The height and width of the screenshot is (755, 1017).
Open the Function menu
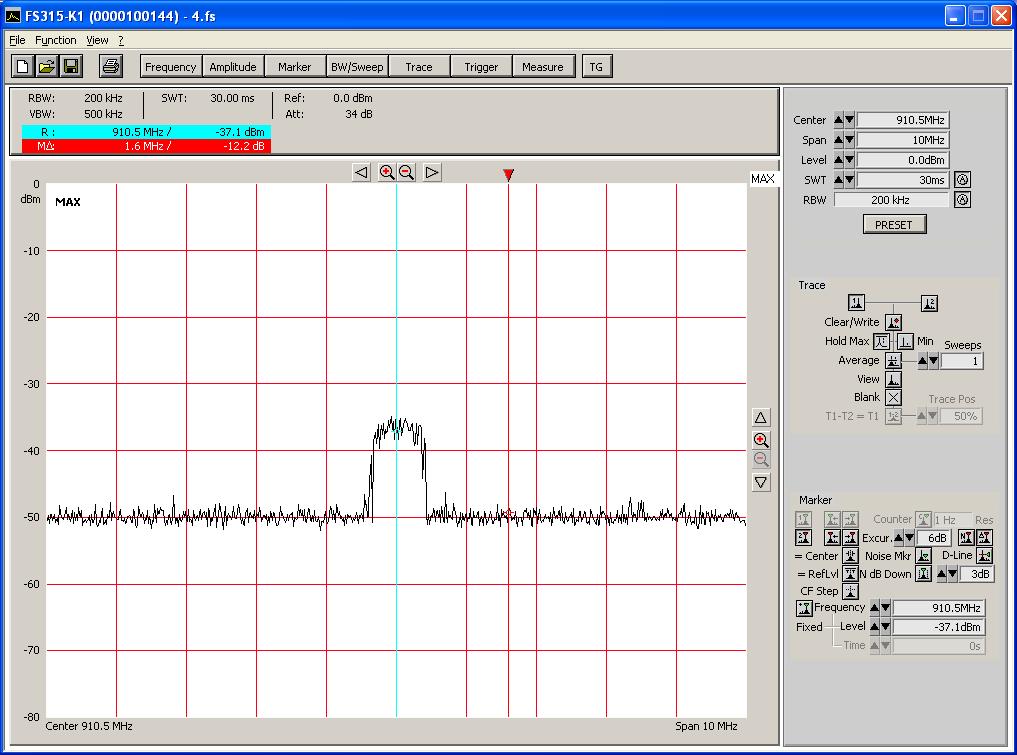tap(56, 40)
